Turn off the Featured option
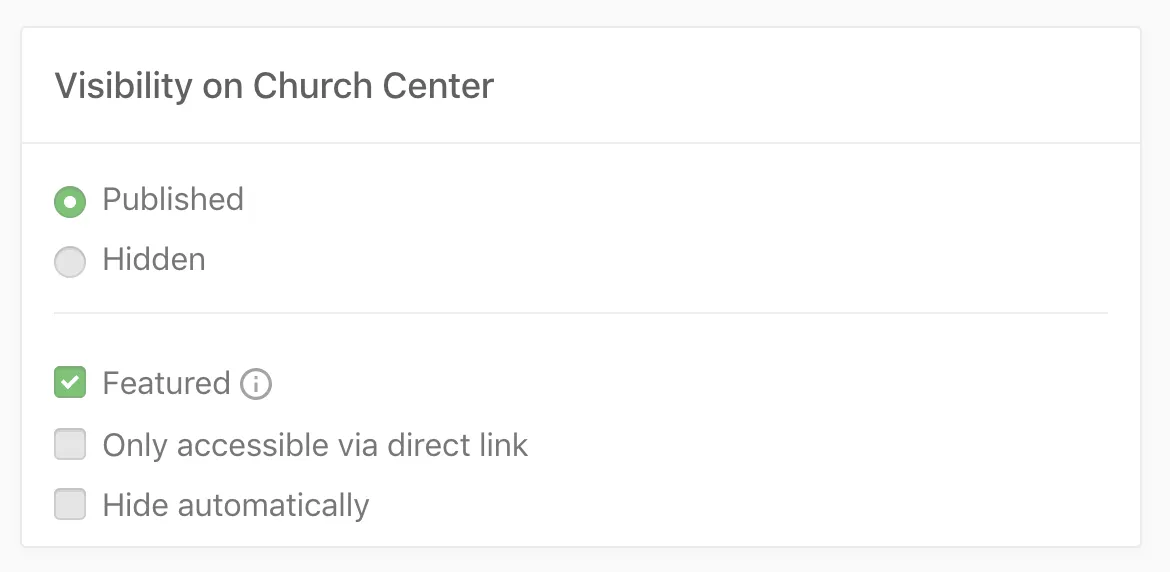Image resolution: width=1170 pixels, height=572 pixels. tap(70, 383)
